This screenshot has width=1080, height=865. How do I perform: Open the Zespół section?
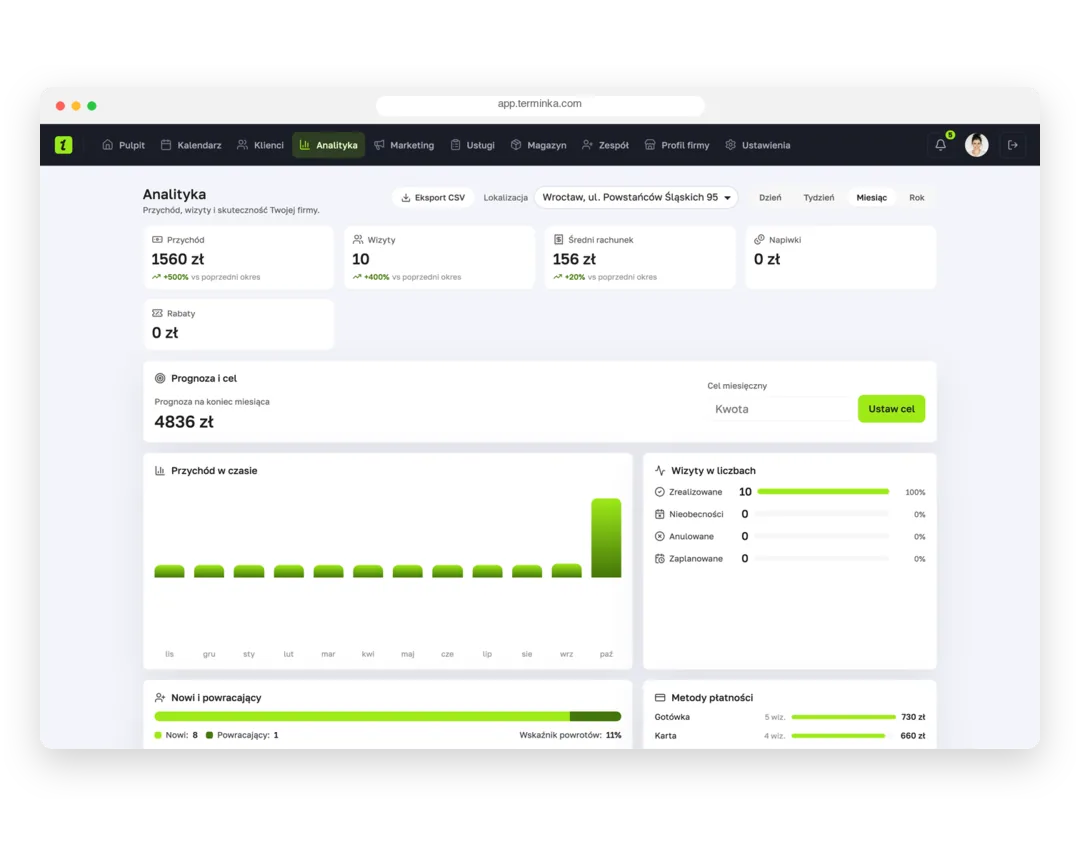point(605,145)
